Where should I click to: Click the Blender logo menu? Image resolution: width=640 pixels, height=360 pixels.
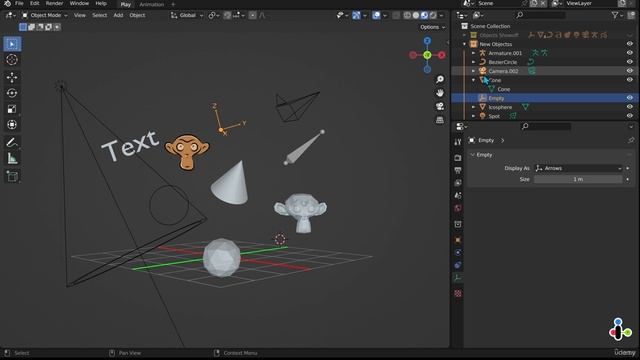tap(7, 3)
